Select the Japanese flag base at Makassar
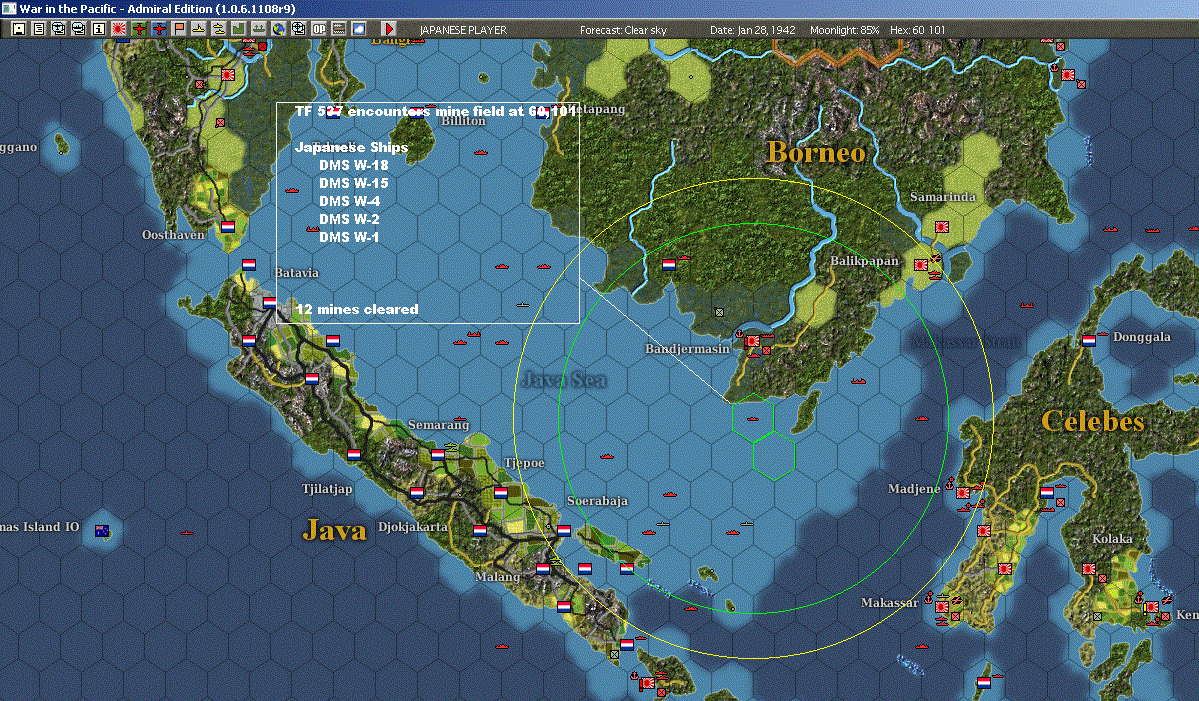 tap(942, 607)
